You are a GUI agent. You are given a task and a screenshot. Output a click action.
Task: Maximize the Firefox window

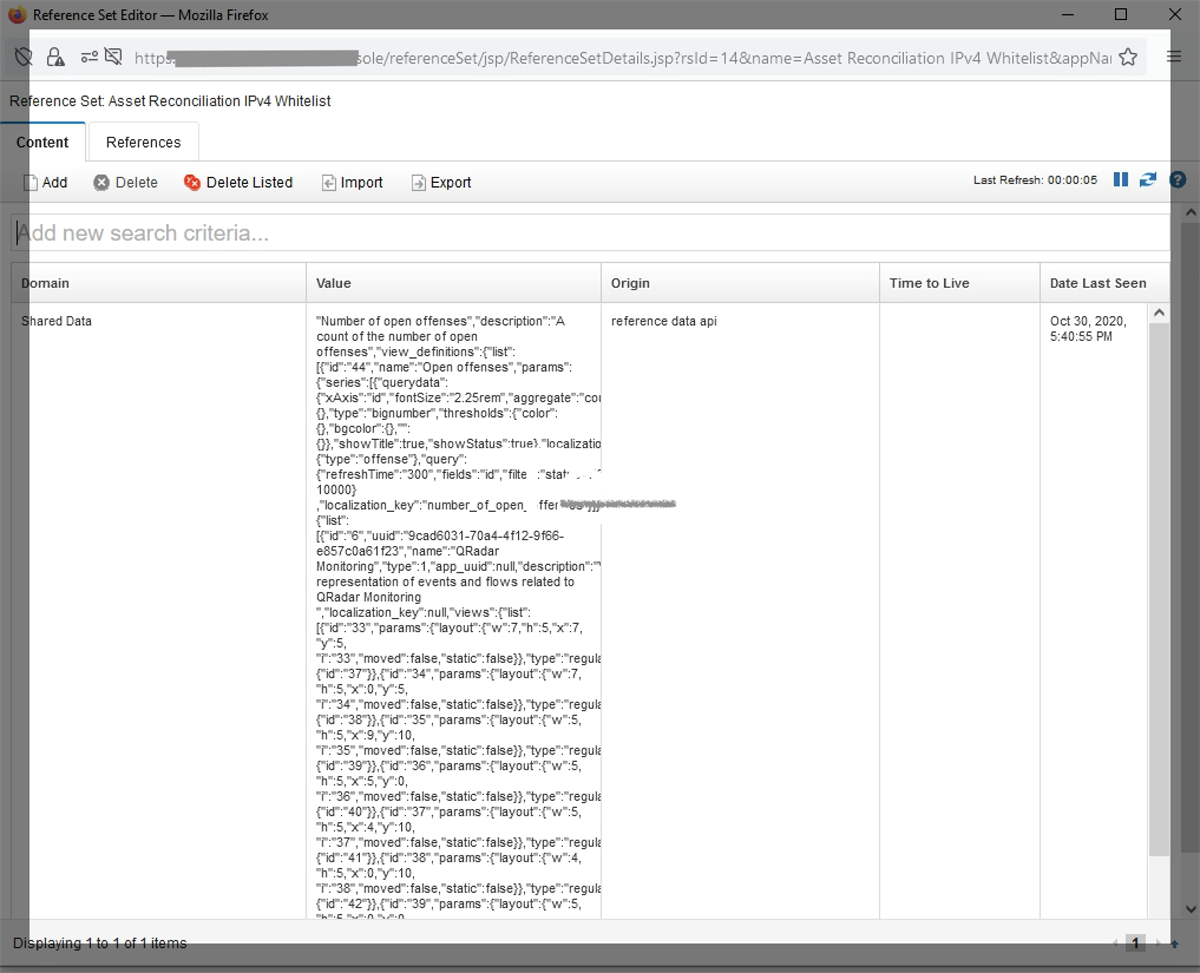[x=1121, y=15]
